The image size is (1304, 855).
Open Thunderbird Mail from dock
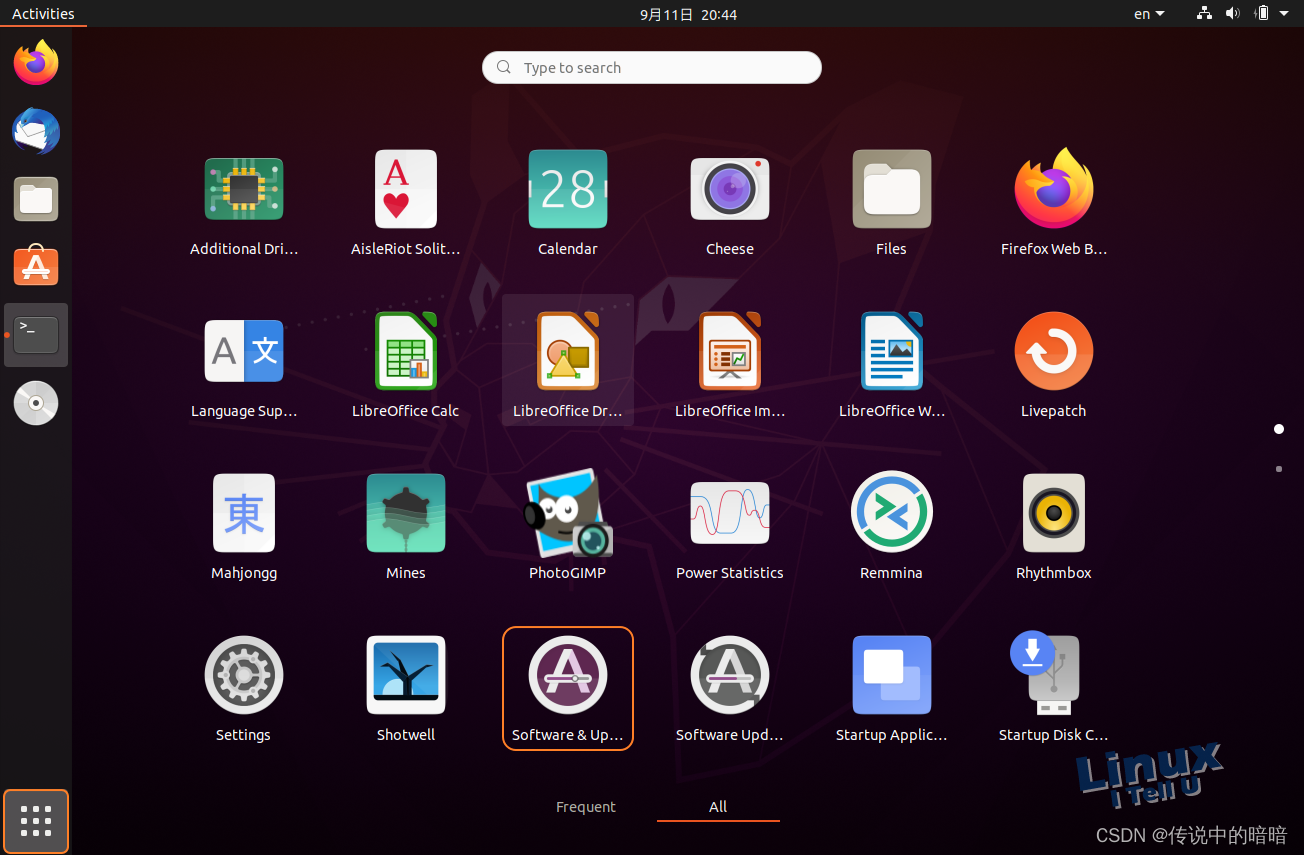click(36, 131)
